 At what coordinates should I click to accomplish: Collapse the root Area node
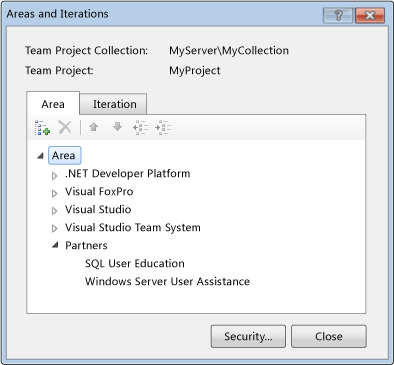pos(40,156)
